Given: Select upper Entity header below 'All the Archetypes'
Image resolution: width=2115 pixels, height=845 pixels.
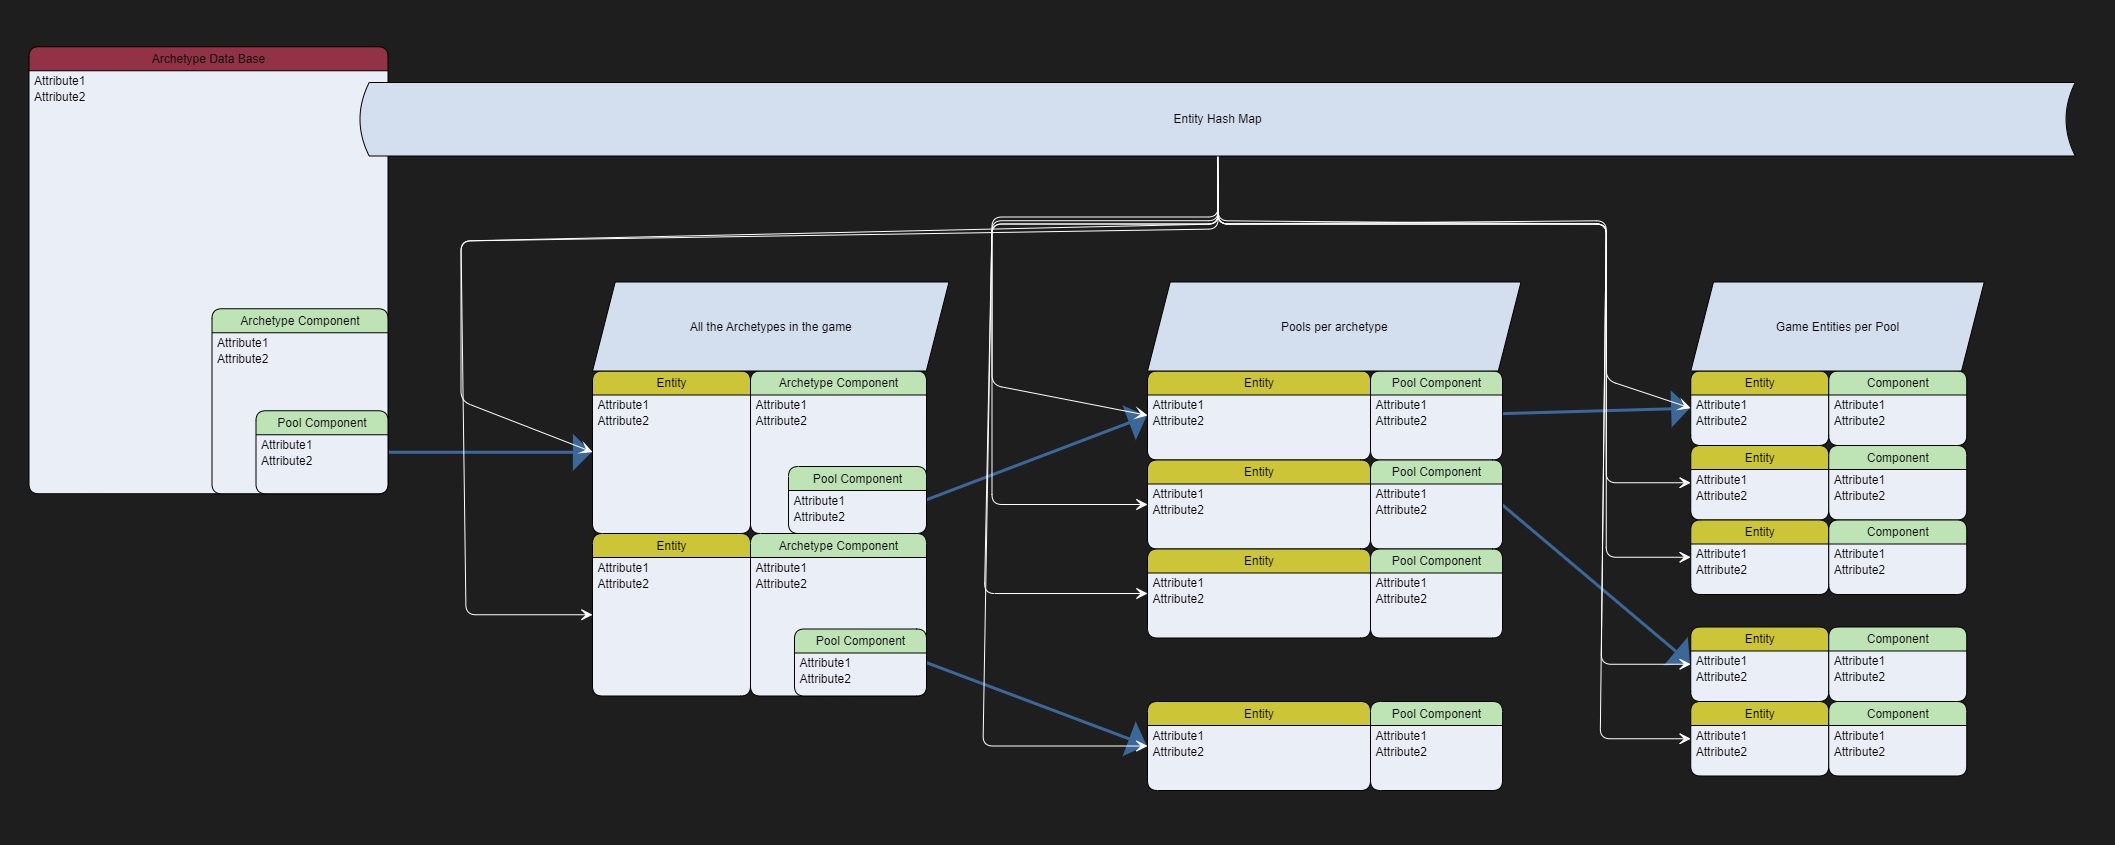Looking at the screenshot, I should [x=671, y=383].
